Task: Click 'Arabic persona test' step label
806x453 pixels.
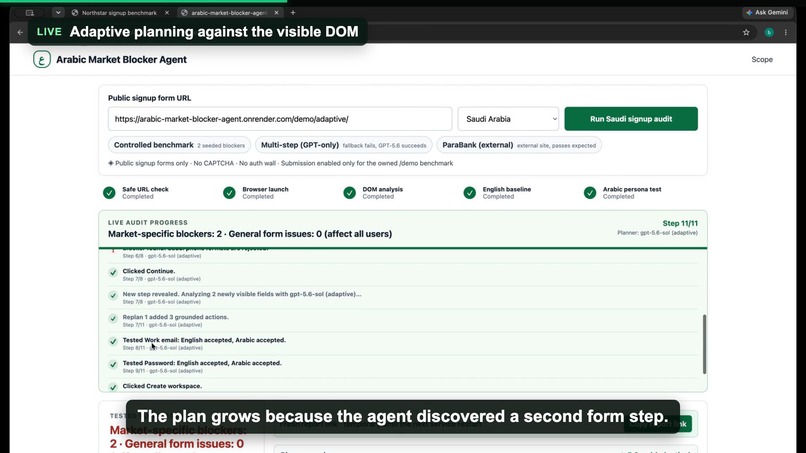Action: tap(632, 189)
